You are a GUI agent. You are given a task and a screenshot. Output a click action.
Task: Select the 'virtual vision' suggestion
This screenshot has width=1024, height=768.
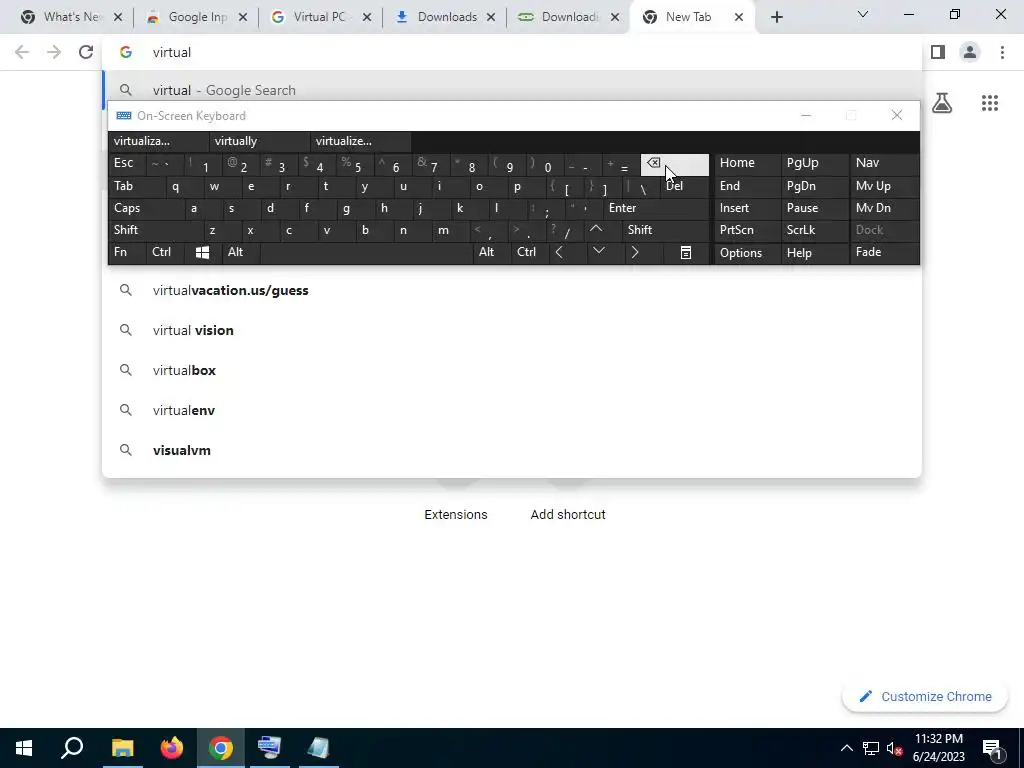pos(512,330)
